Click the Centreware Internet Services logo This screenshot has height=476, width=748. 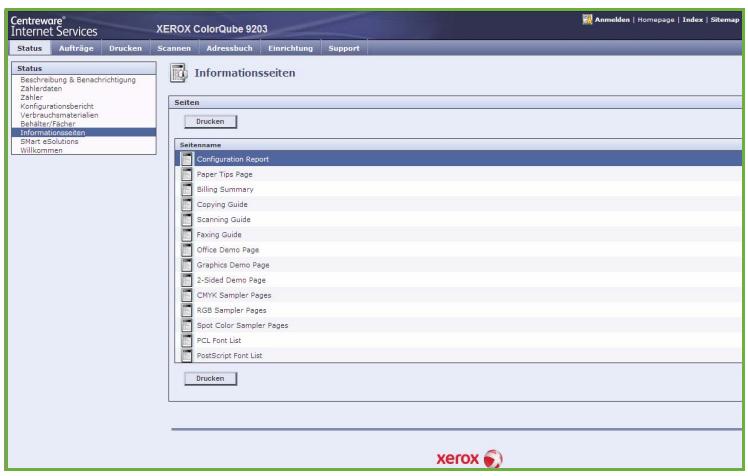[53, 26]
